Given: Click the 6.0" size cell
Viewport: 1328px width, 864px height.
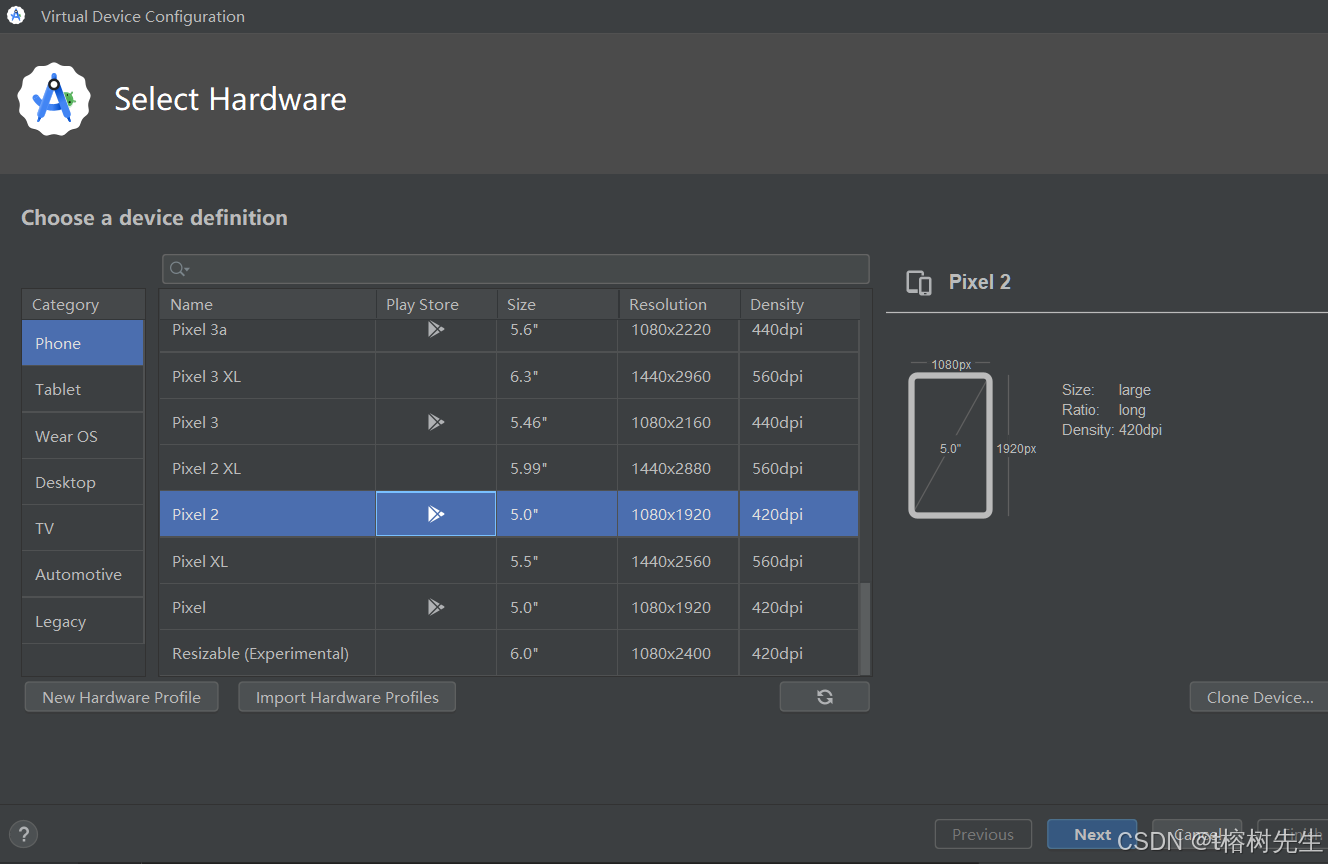Looking at the screenshot, I should [x=557, y=653].
